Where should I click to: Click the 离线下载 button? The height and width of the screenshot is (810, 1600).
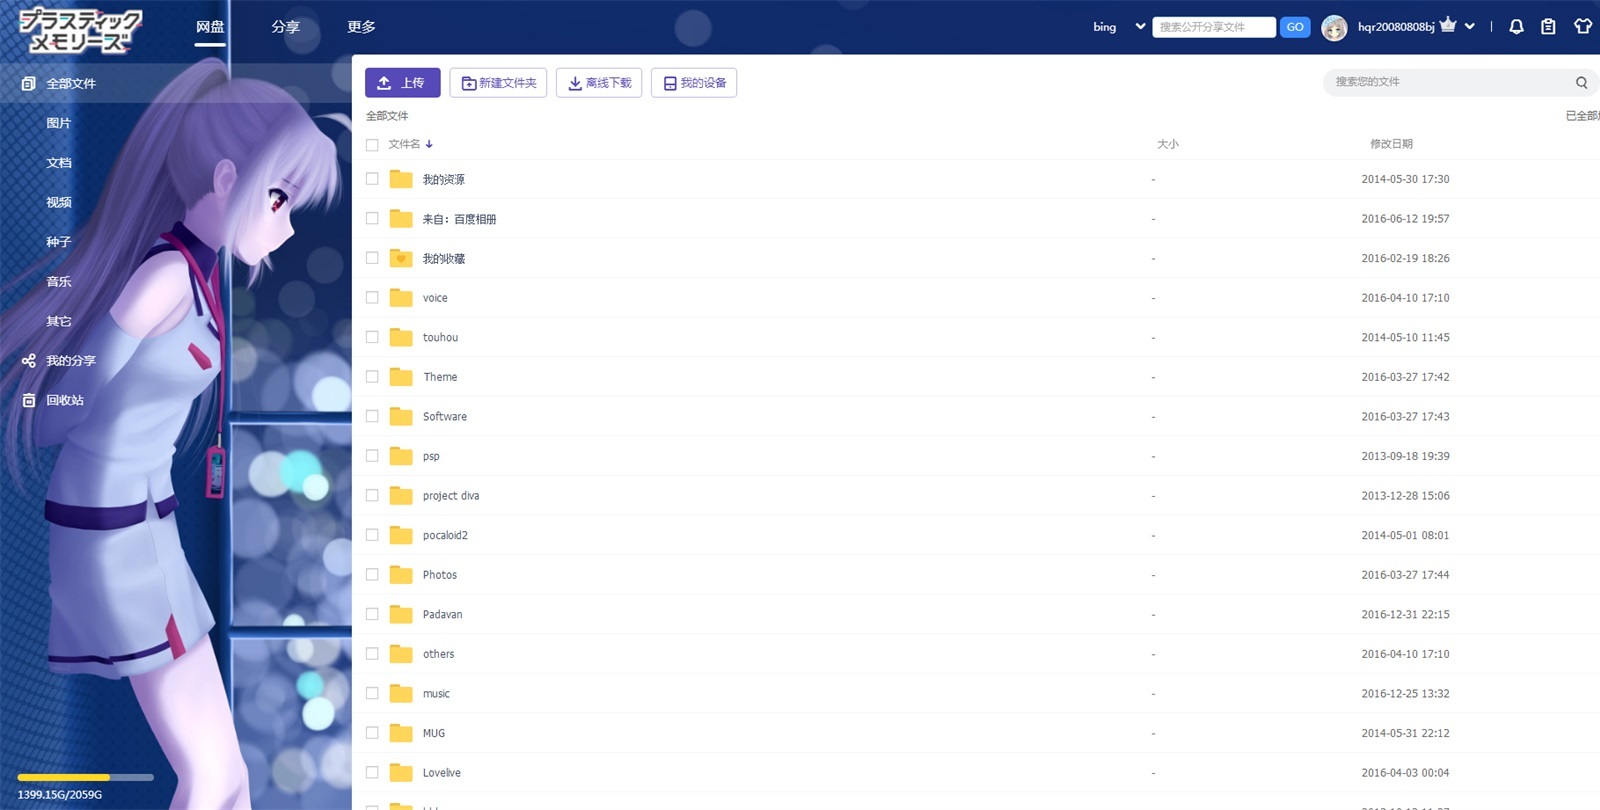(599, 83)
